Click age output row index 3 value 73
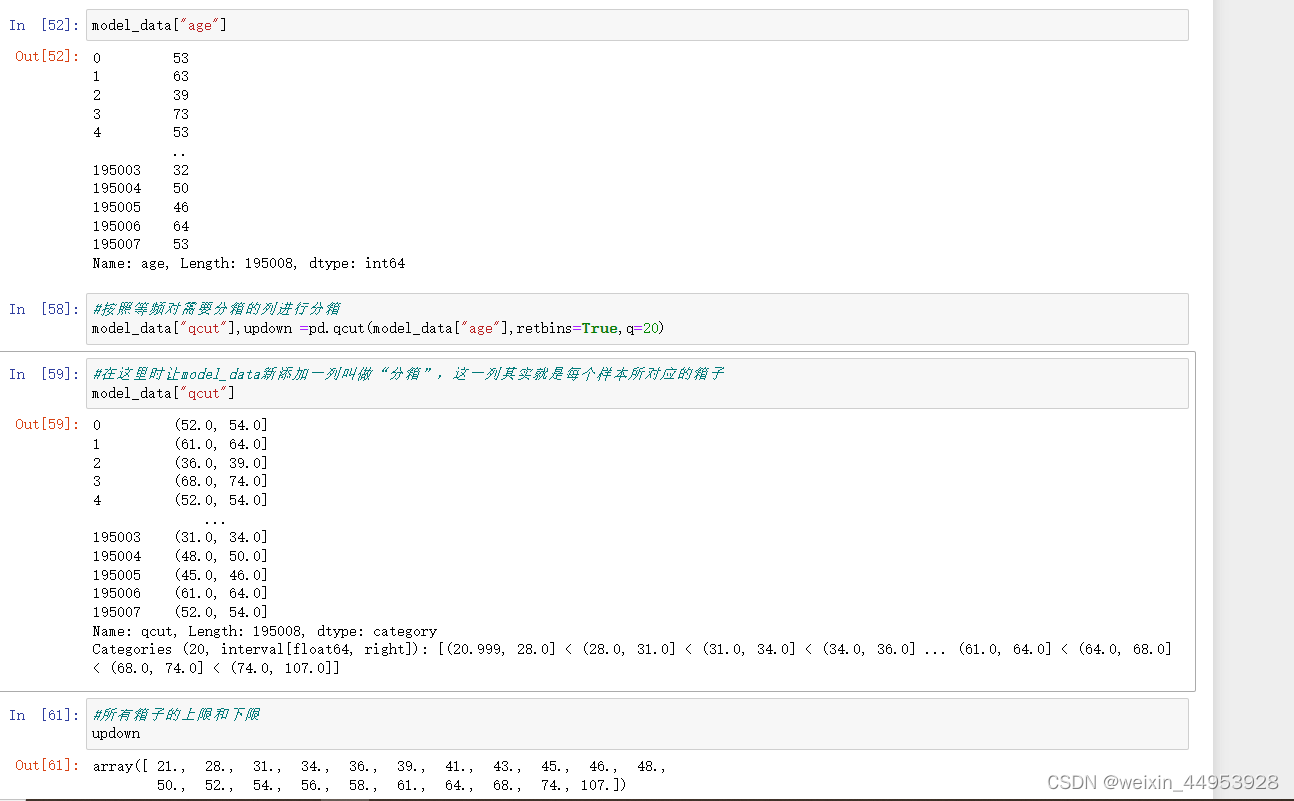Image resolution: width=1294 pixels, height=801 pixels. tap(141, 114)
